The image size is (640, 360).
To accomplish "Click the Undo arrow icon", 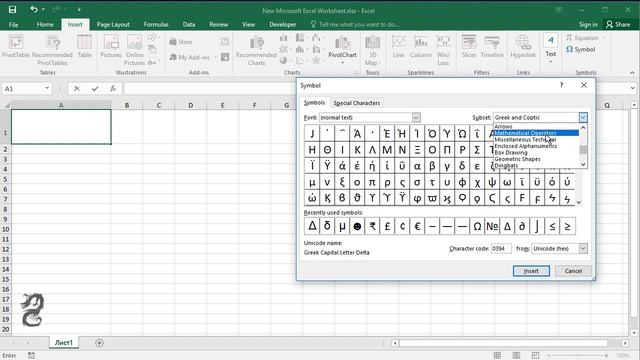I will (x=34, y=9).
